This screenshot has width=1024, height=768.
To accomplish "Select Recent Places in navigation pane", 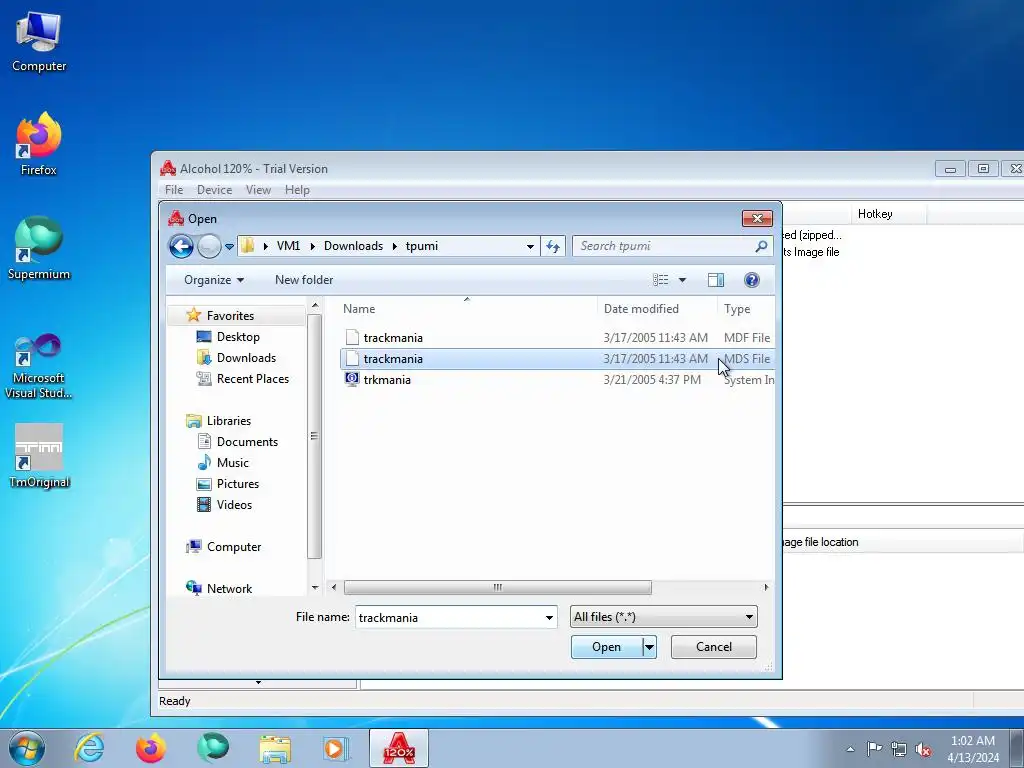I will pos(253,379).
